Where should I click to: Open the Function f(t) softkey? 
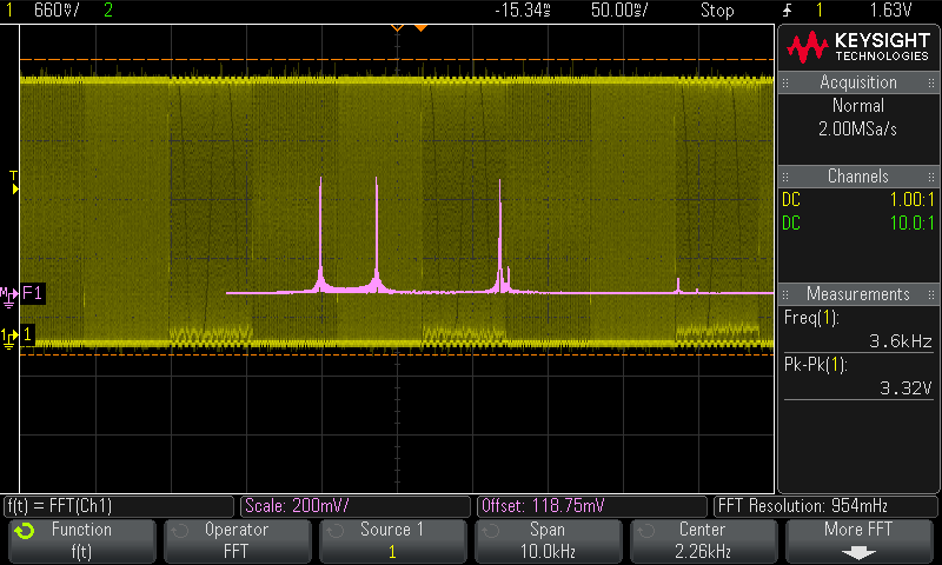coord(82,540)
